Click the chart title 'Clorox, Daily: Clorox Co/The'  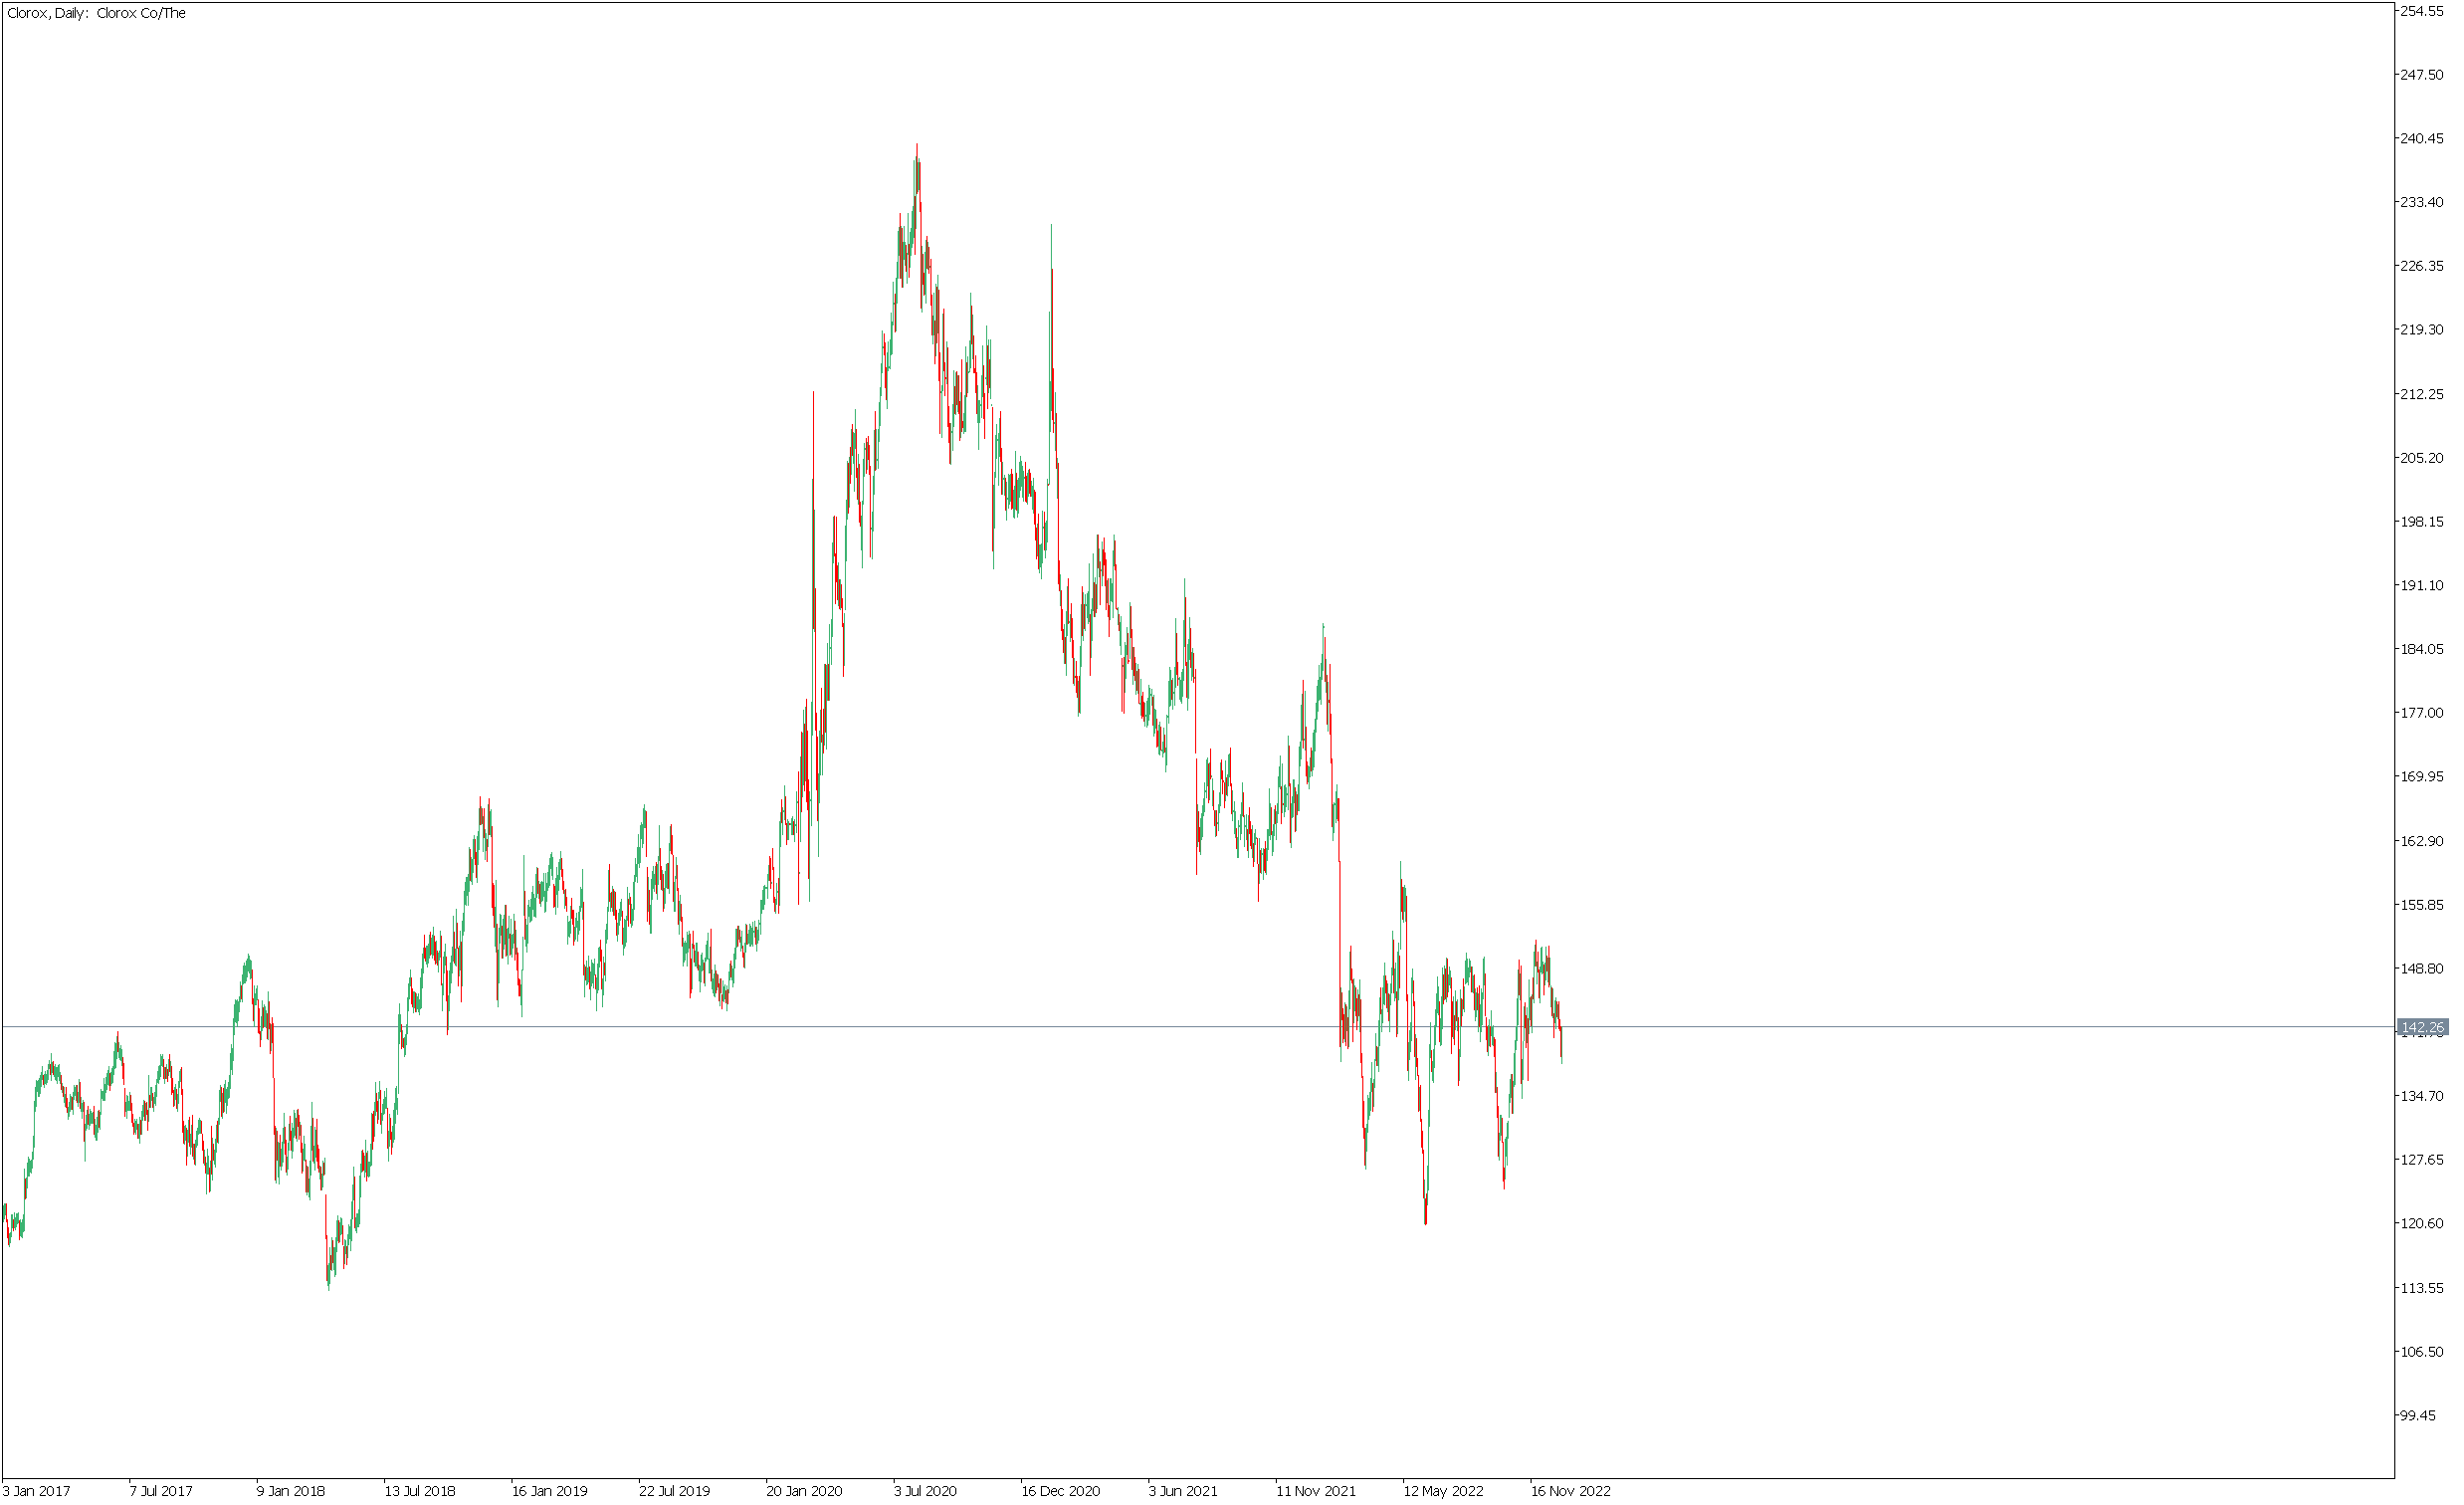pos(96,13)
